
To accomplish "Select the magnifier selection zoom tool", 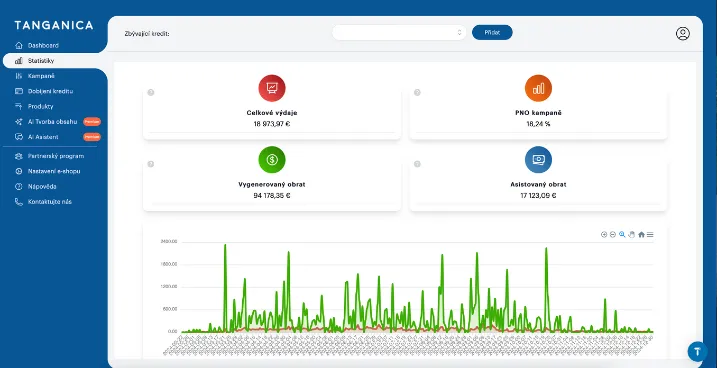I will click(x=622, y=235).
